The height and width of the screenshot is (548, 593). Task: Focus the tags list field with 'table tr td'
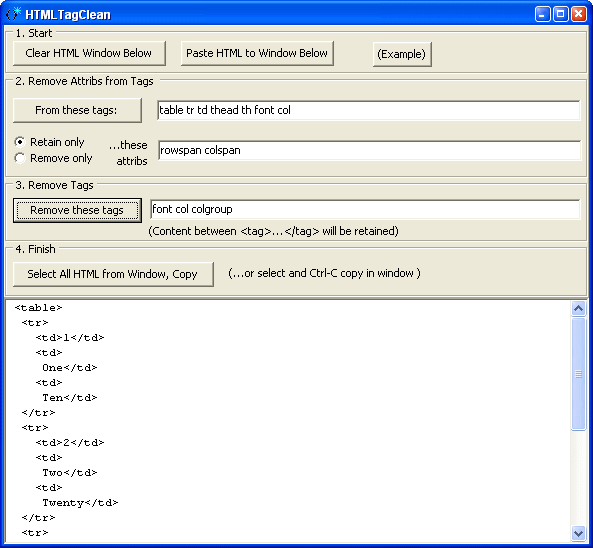[x=368, y=110]
